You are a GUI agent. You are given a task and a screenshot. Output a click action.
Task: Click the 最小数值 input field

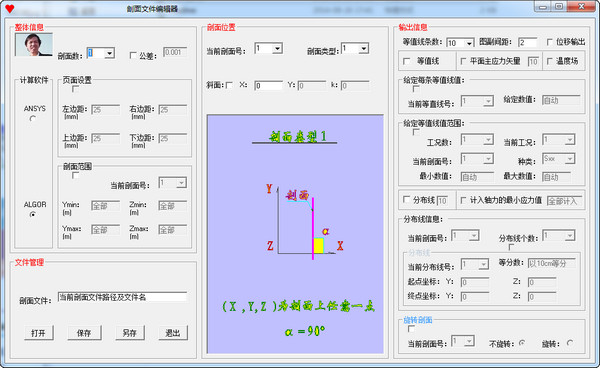tap(477, 177)
